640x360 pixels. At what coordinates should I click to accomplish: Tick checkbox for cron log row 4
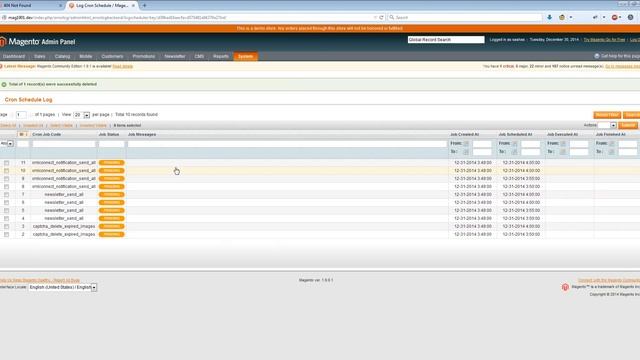click(7, 218)
